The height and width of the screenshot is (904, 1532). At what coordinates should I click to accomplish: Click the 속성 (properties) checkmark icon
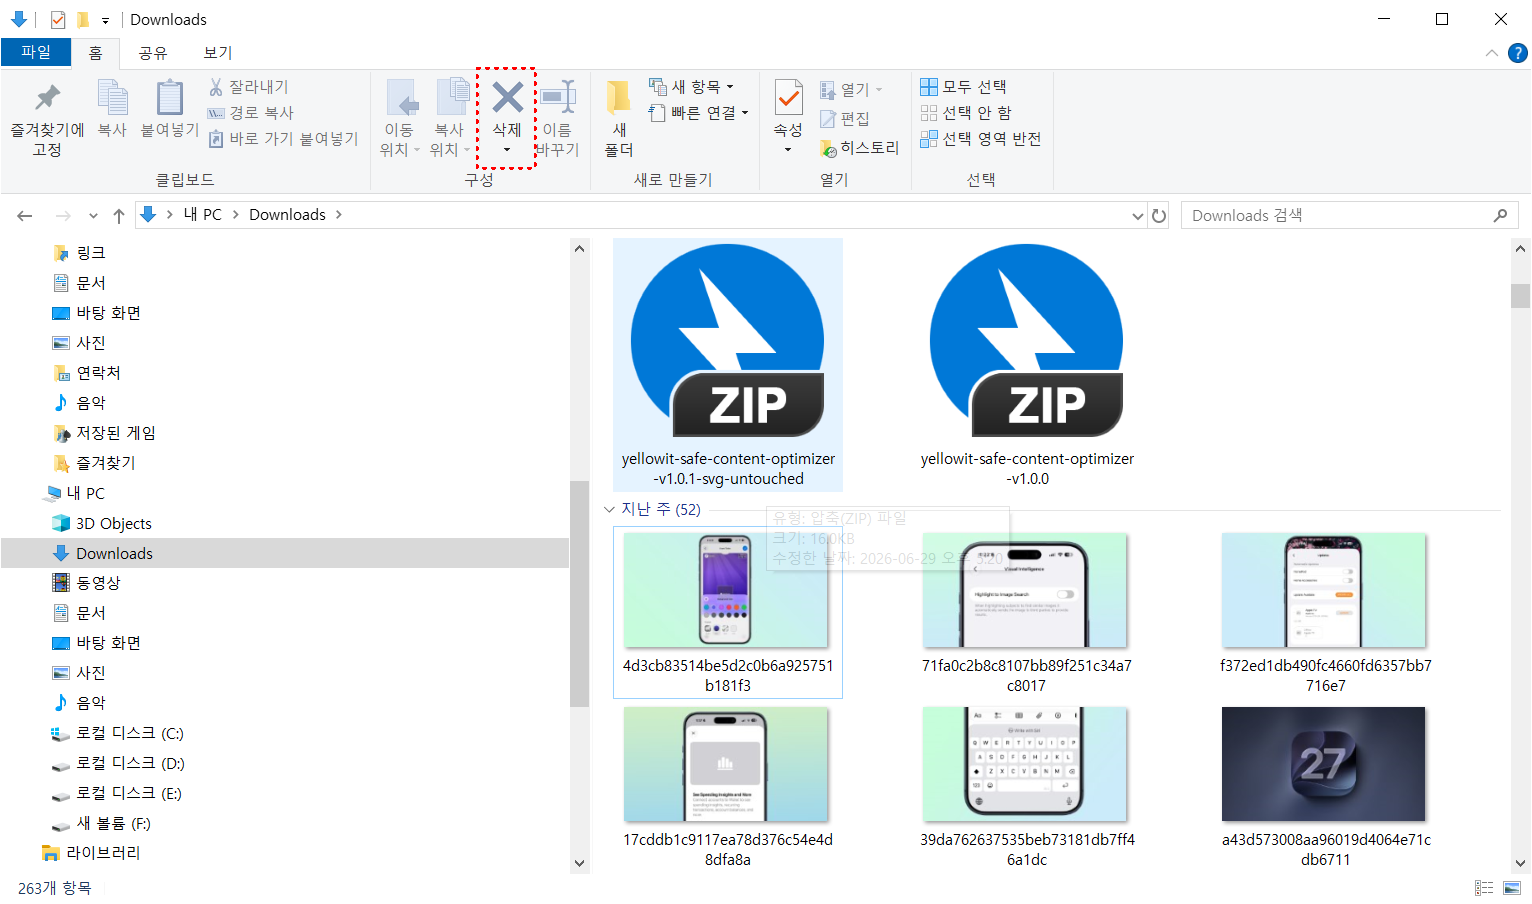788,98
